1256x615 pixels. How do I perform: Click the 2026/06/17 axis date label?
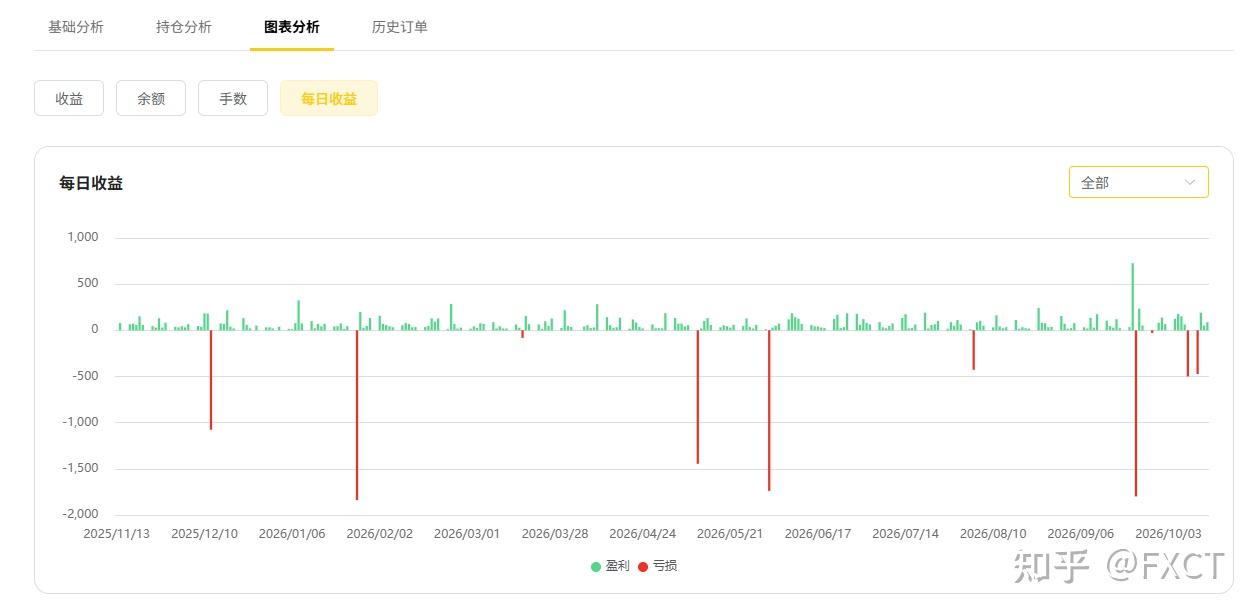tap(818, 534)
